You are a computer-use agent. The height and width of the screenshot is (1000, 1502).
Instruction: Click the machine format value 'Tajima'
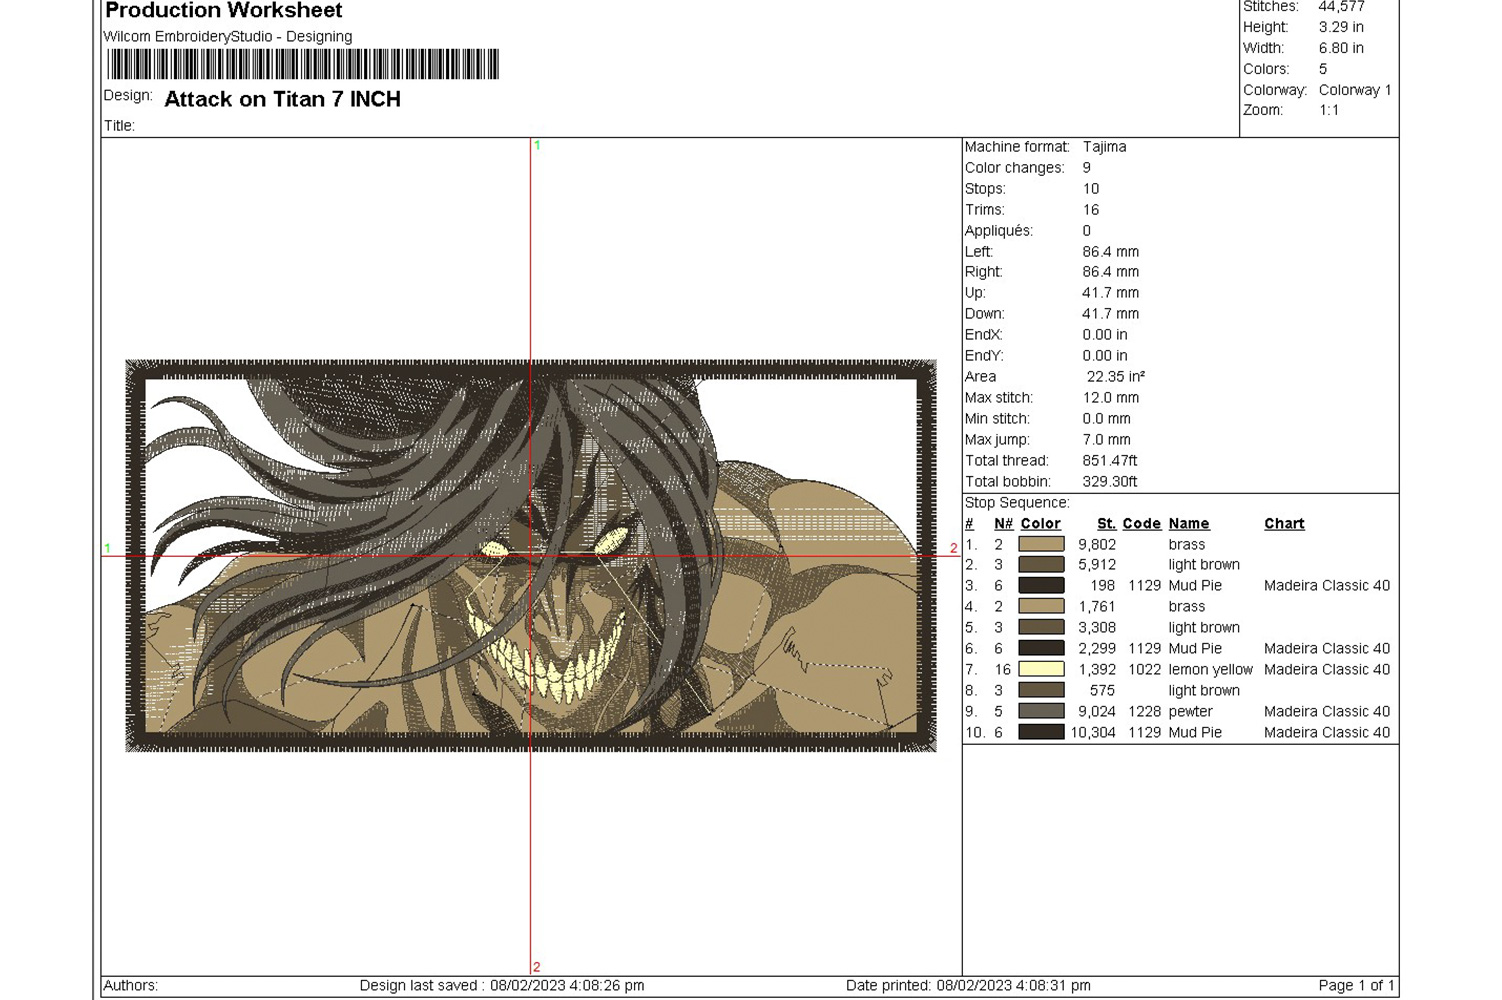(1104, 147)
